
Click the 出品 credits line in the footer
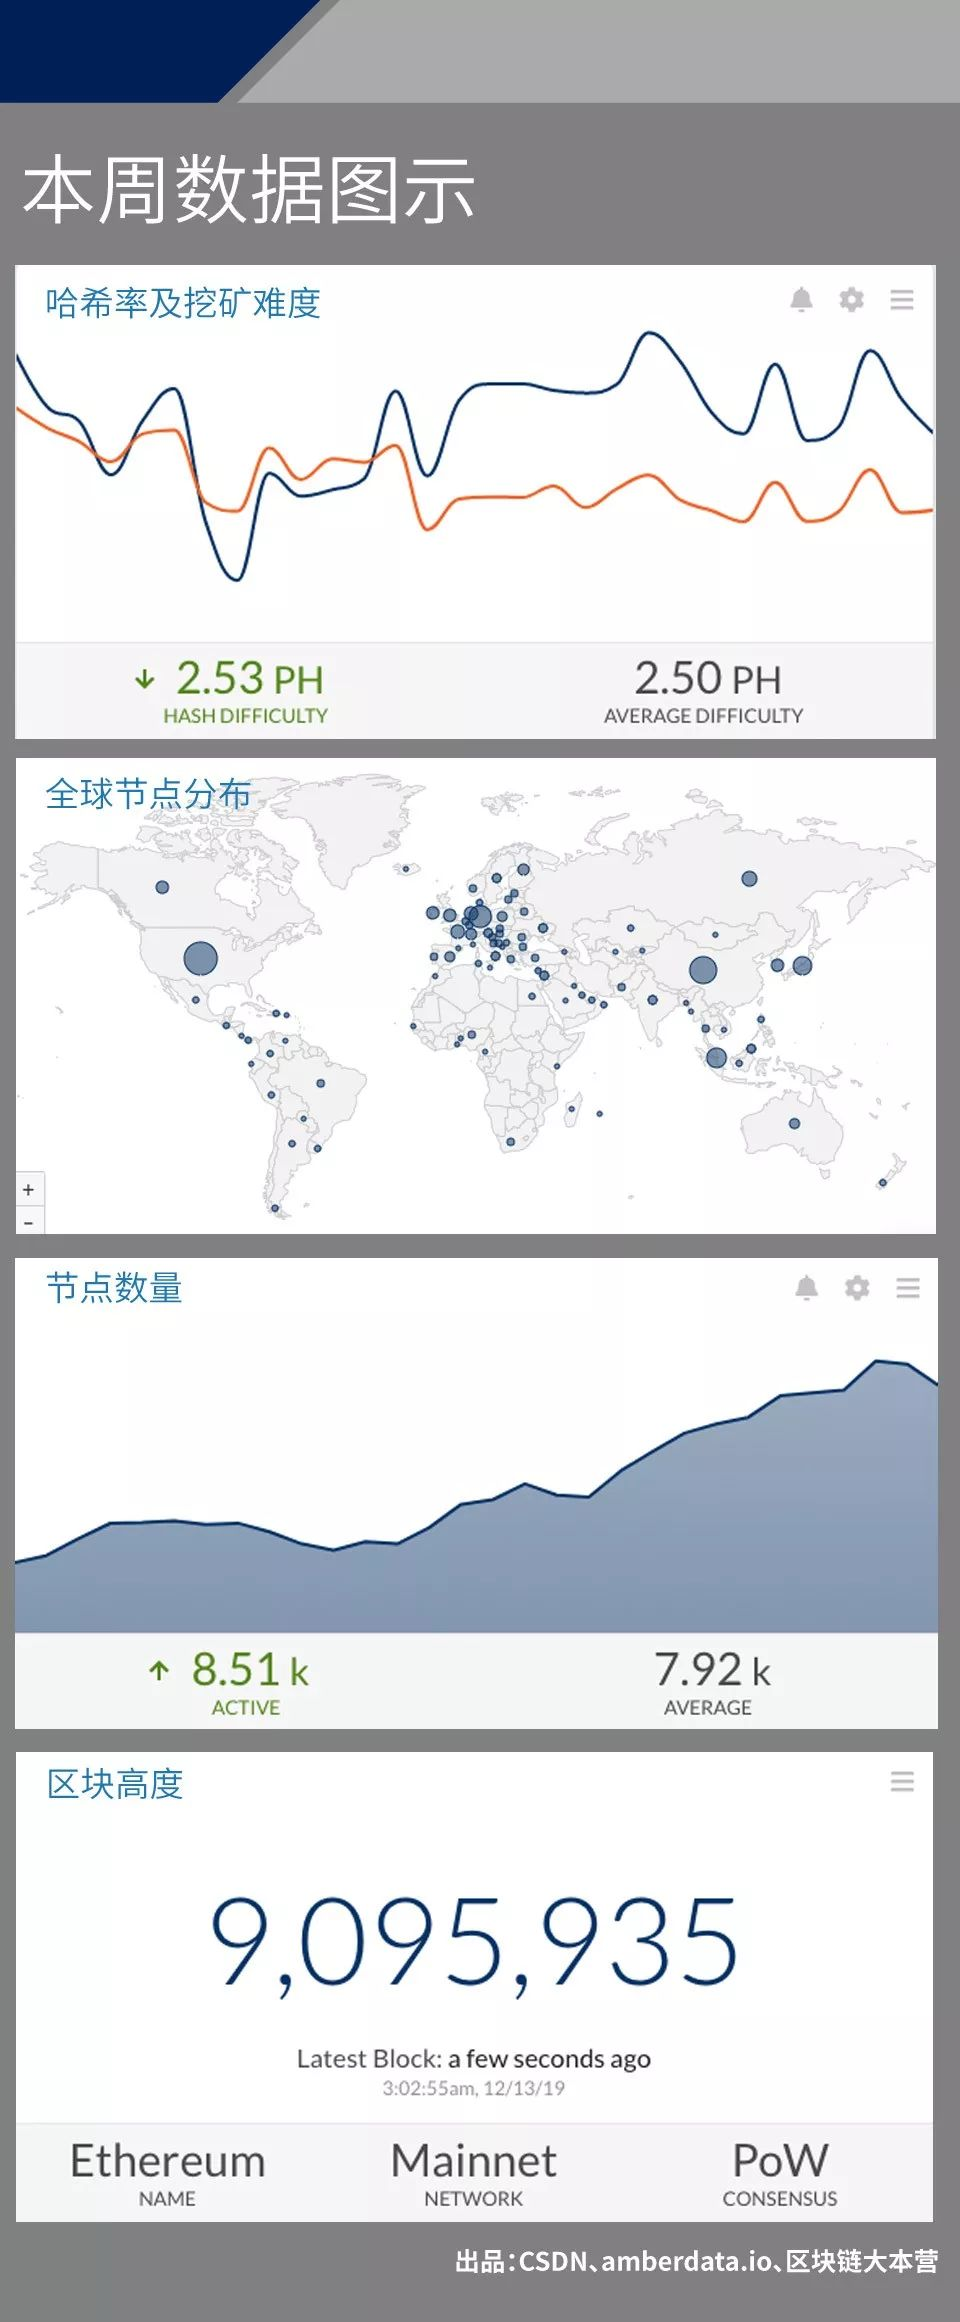coord(697,2261)
